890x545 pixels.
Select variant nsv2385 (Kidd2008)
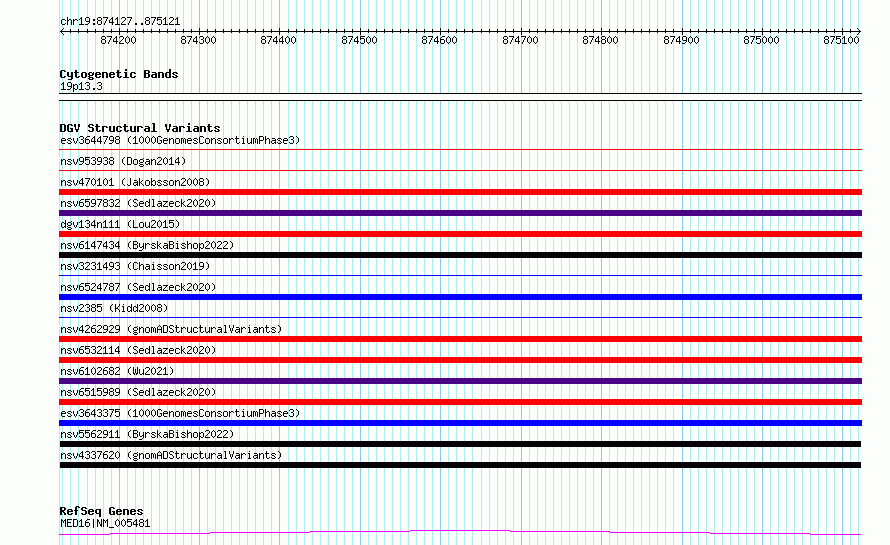tap(114, 308)
